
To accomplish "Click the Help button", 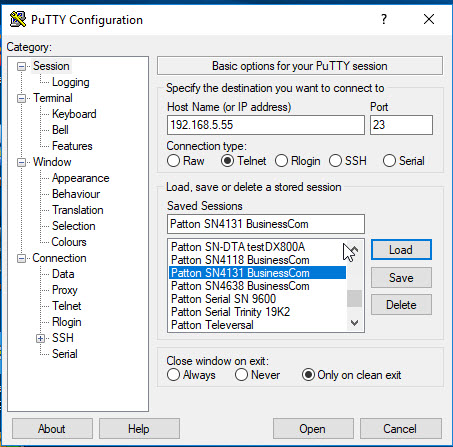I will (x=139, y=429).
